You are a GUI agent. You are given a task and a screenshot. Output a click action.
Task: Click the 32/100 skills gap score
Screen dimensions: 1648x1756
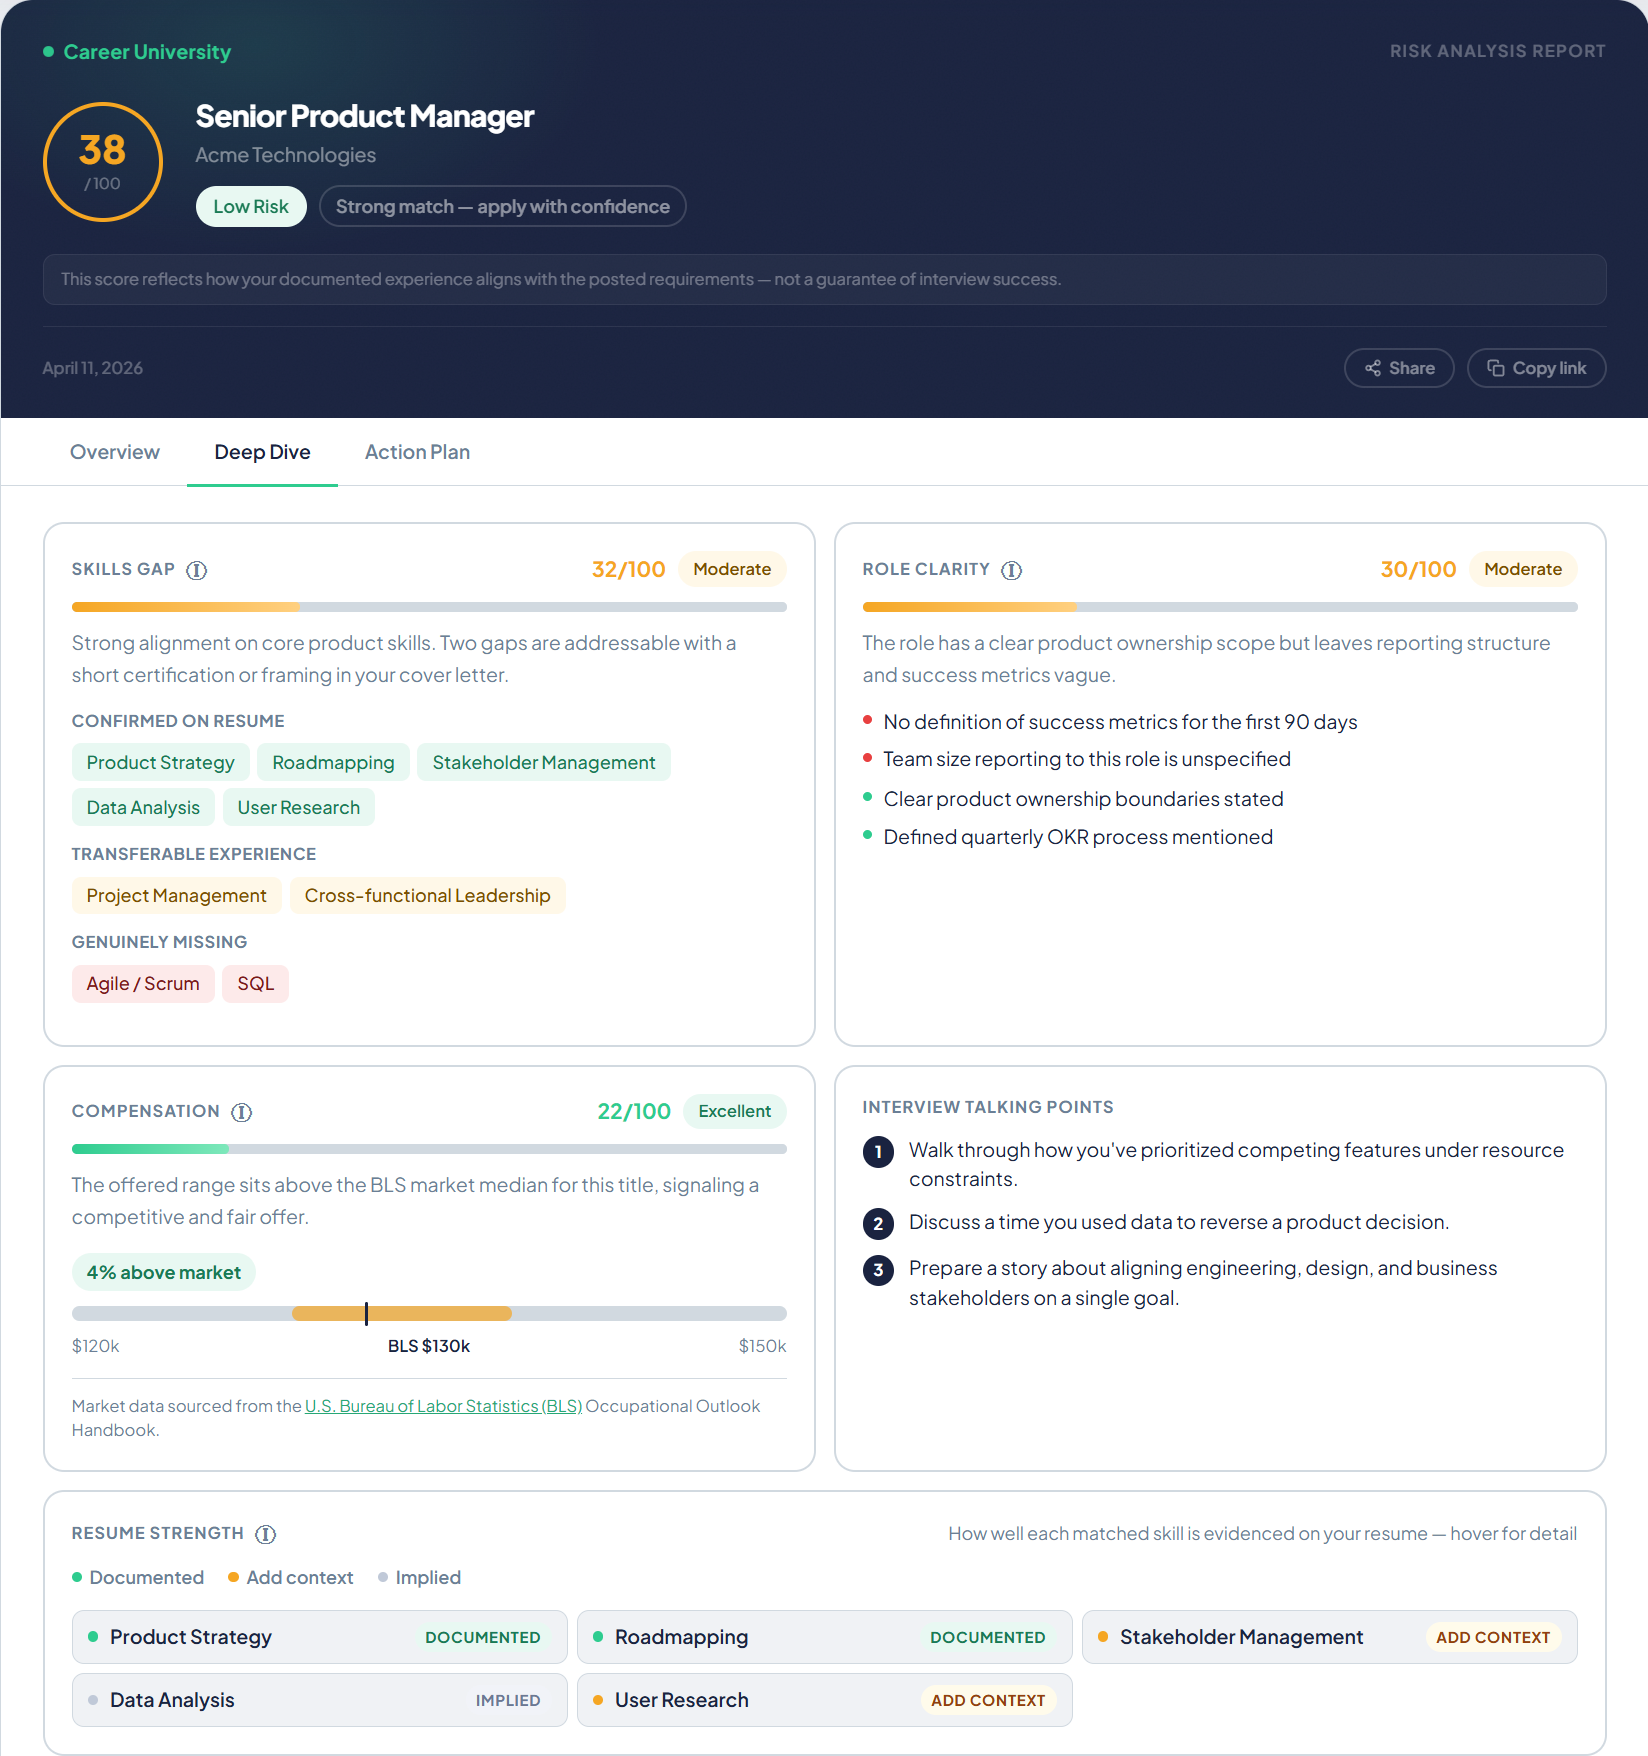(x=629, y=569)
